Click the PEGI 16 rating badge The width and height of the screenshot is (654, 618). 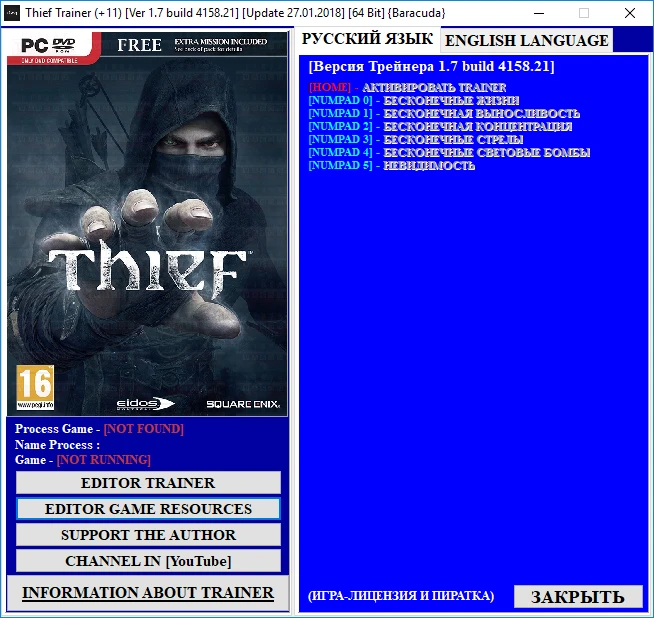pyautogui.click(x=35, y=387)
